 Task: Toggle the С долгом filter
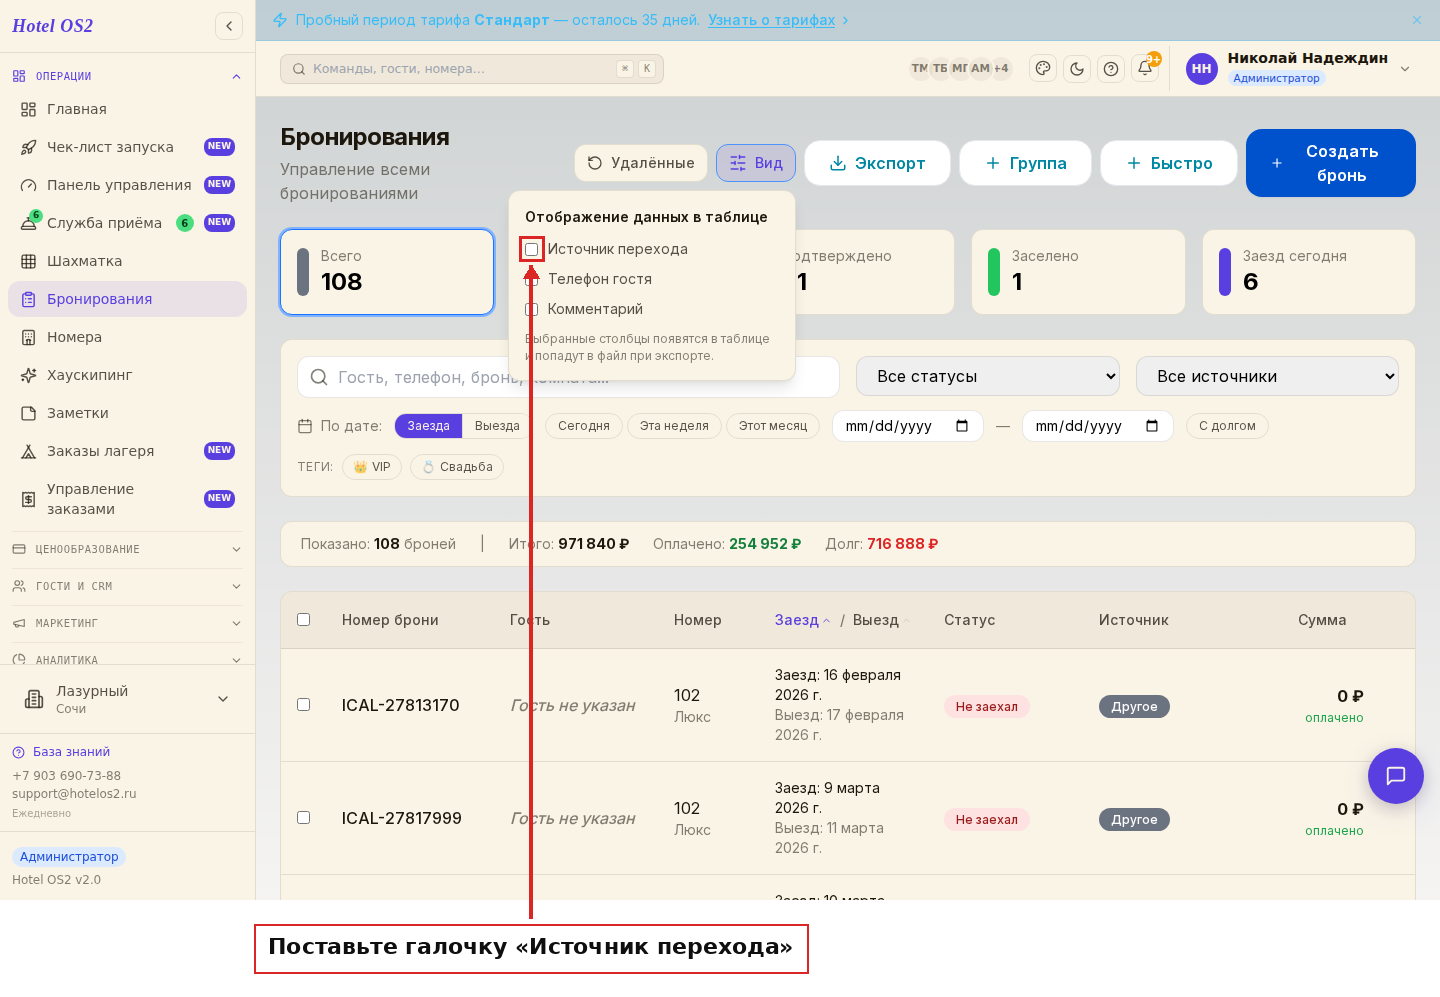click(1227, 426)
